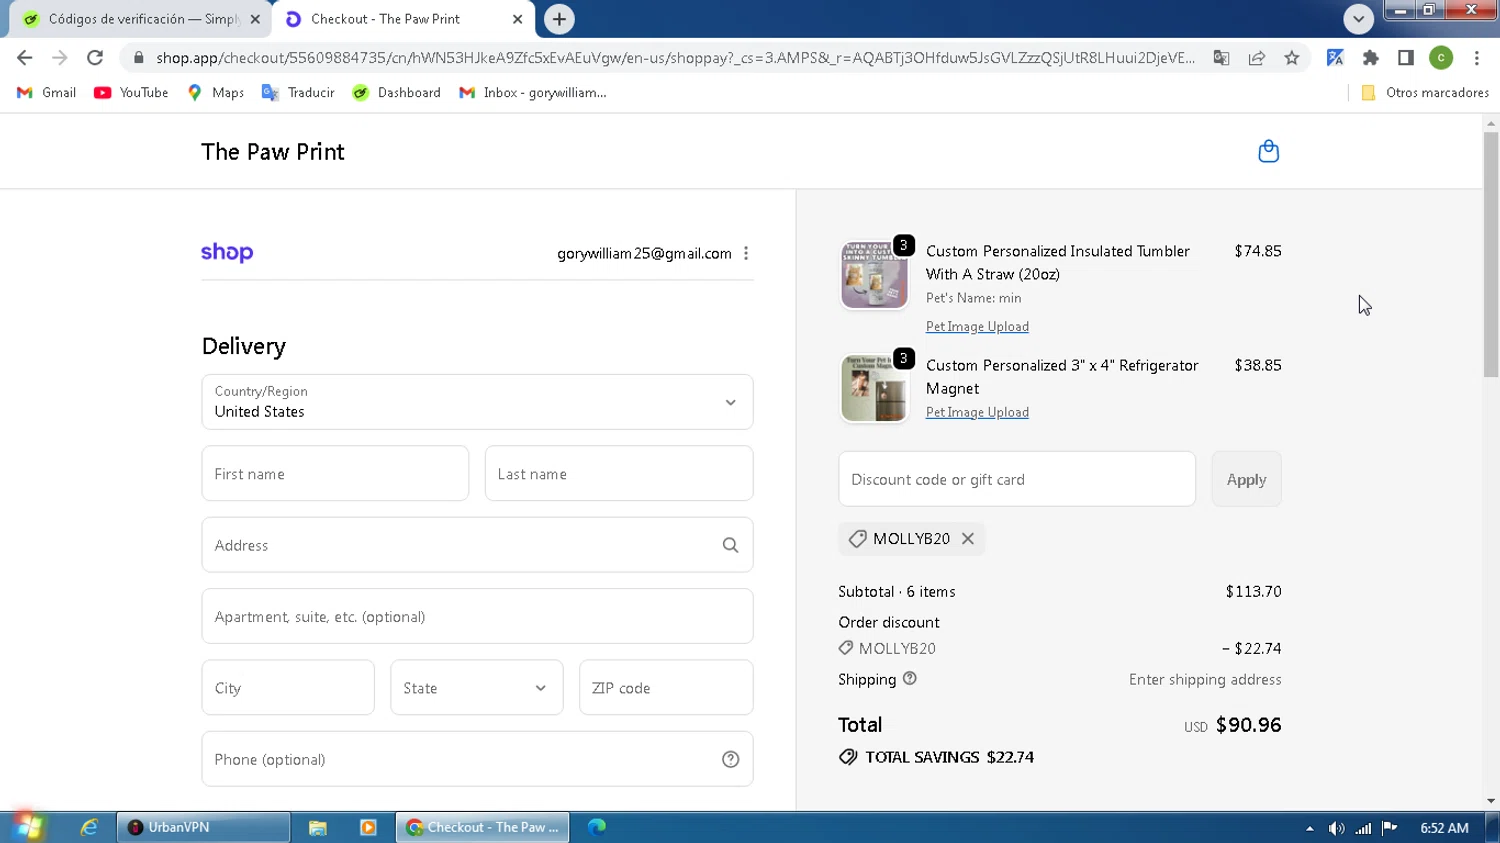
Task: Open a new browser tab
Action: pos(559,19)
